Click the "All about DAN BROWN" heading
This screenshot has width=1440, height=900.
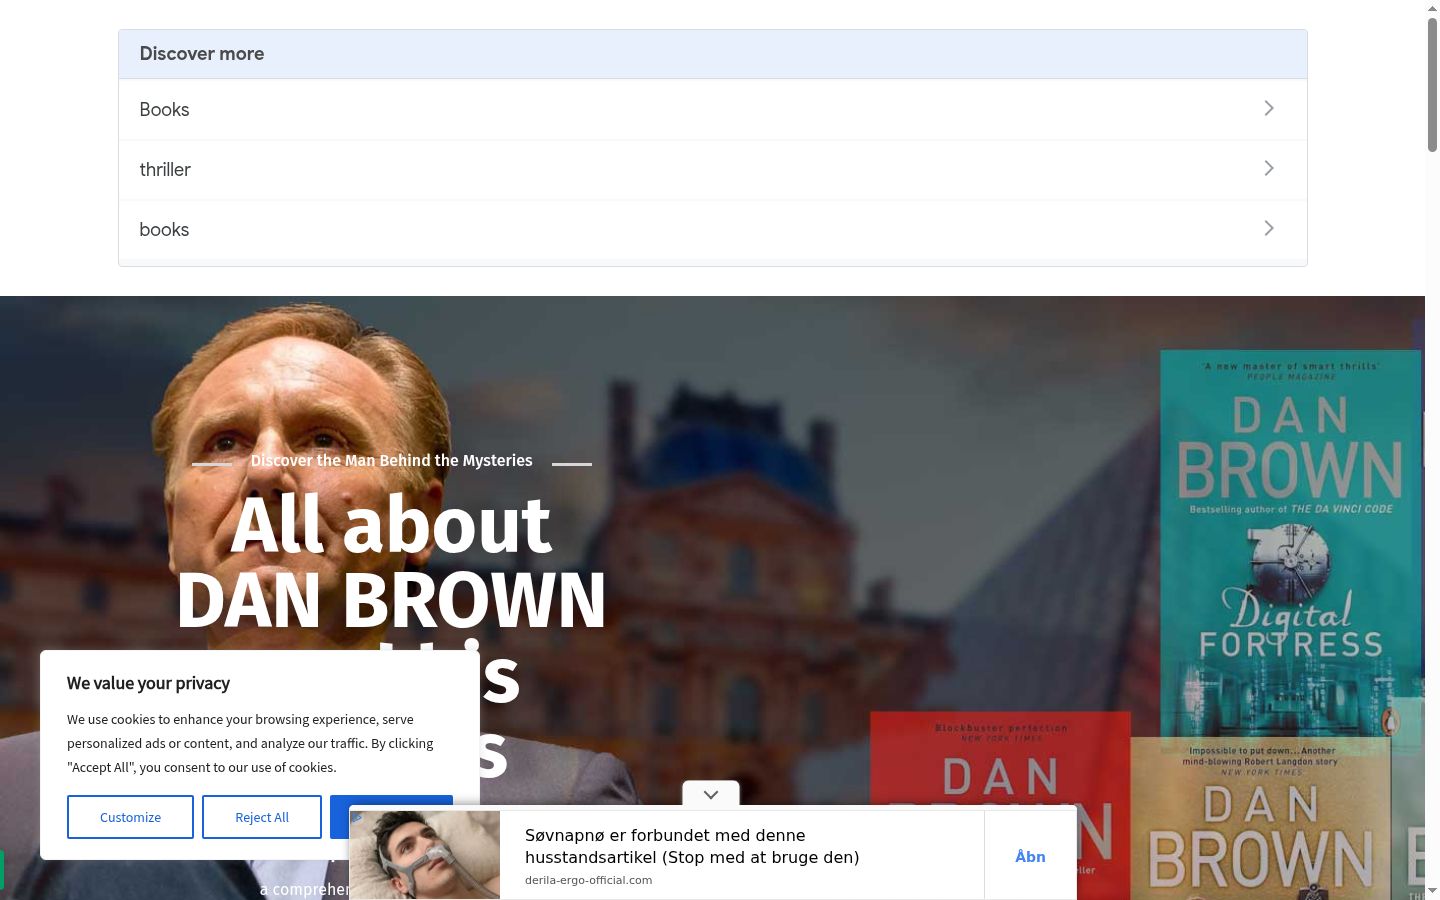point(391,562)
